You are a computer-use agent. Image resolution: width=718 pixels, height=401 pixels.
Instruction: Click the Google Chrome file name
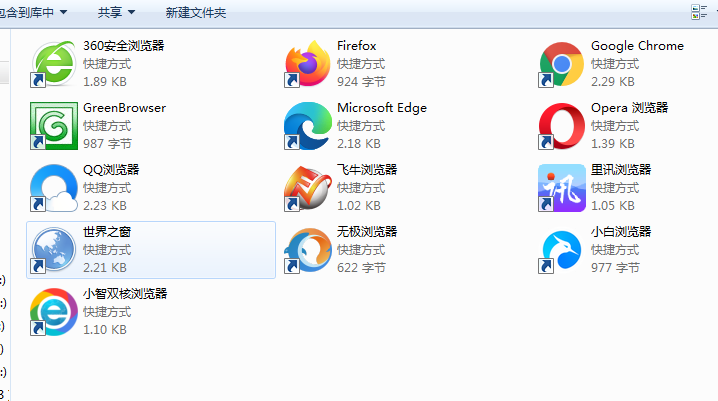click(637, 46)
